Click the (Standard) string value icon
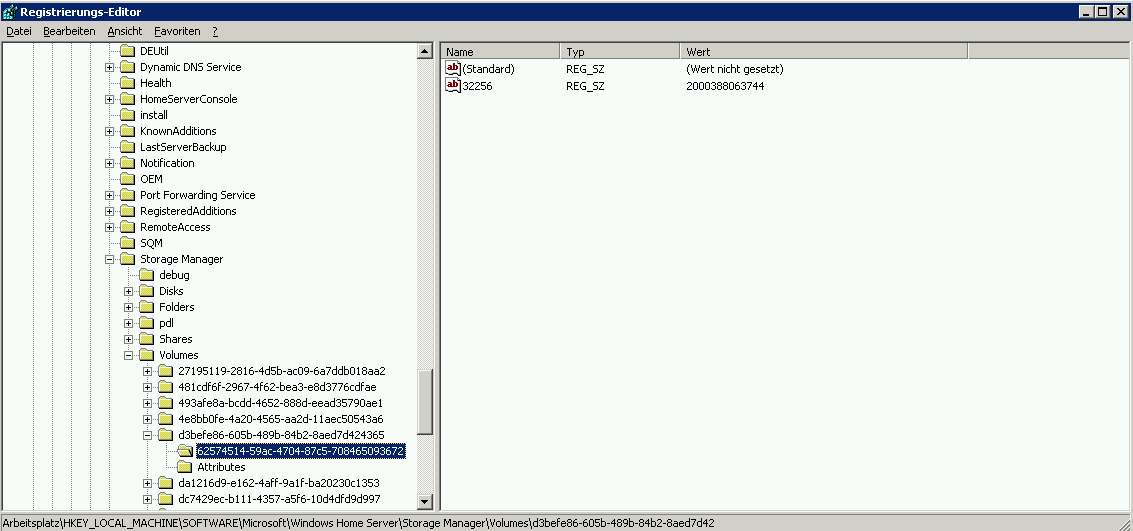This screenshot has width=1133, height=531. 453,69
